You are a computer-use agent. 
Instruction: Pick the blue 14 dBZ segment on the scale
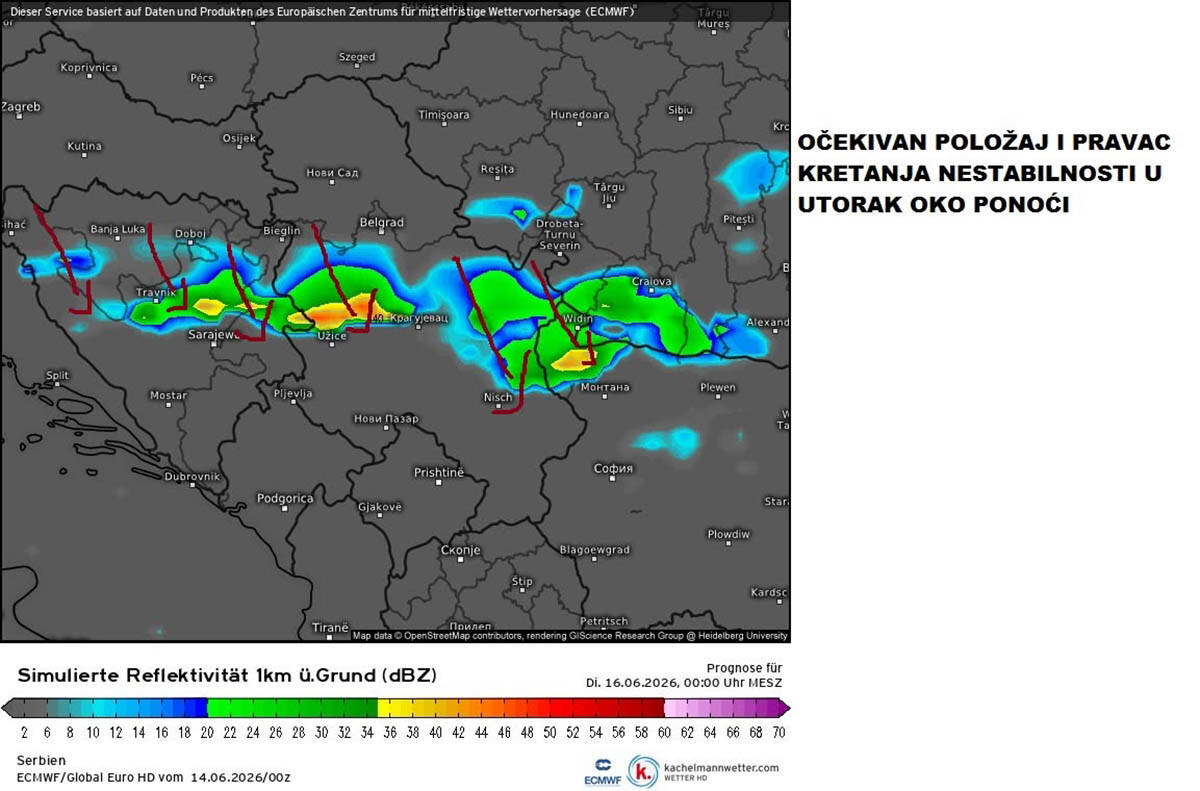click(138, 708)
